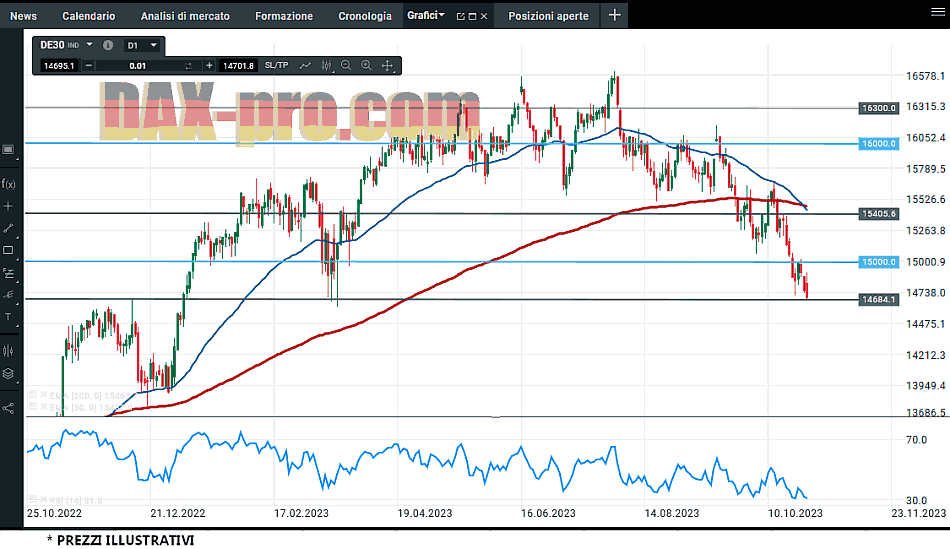The image size is (950, 549).
Task: Switch to line chart view icon
Action: pyautogui.click(x=305, y=65)
